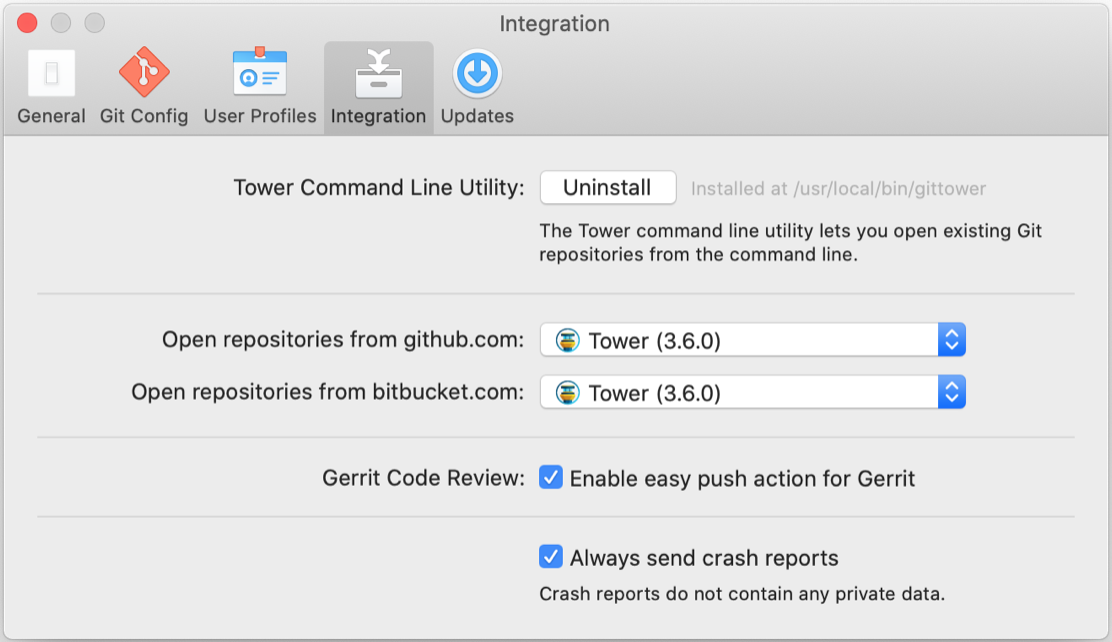This screenshot has width=1112, height=642.
Task: Click the Integration inbox tray icon
Action: pos(378,73)
